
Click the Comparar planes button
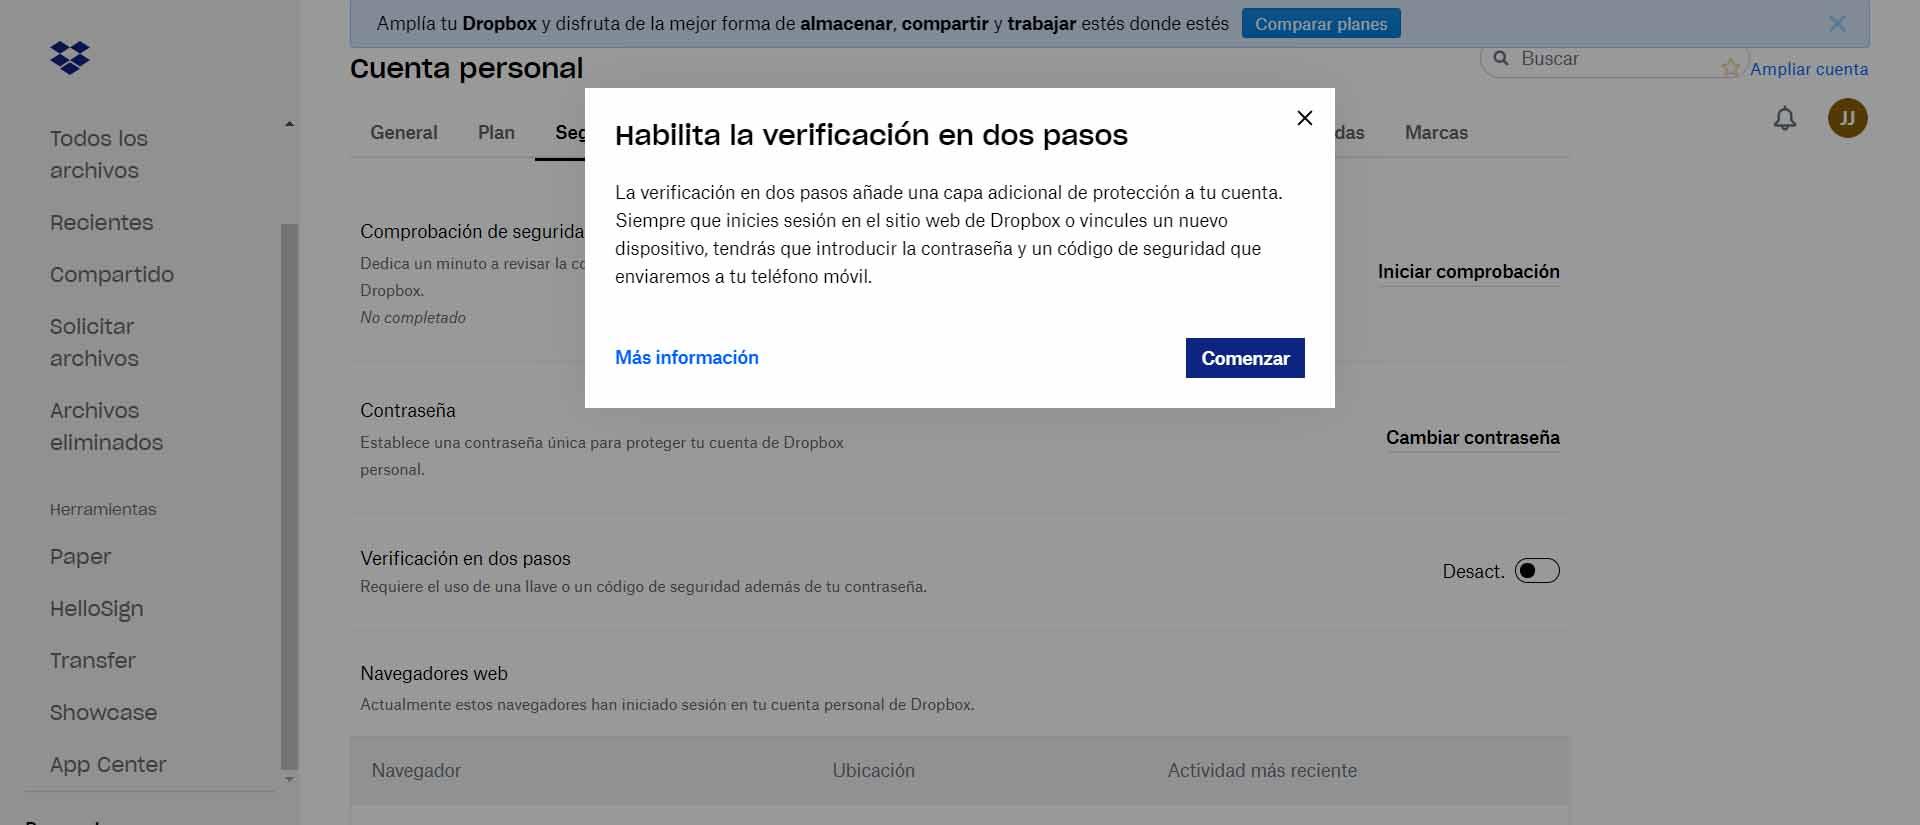pyautogui.click(x=1321, y=24)
